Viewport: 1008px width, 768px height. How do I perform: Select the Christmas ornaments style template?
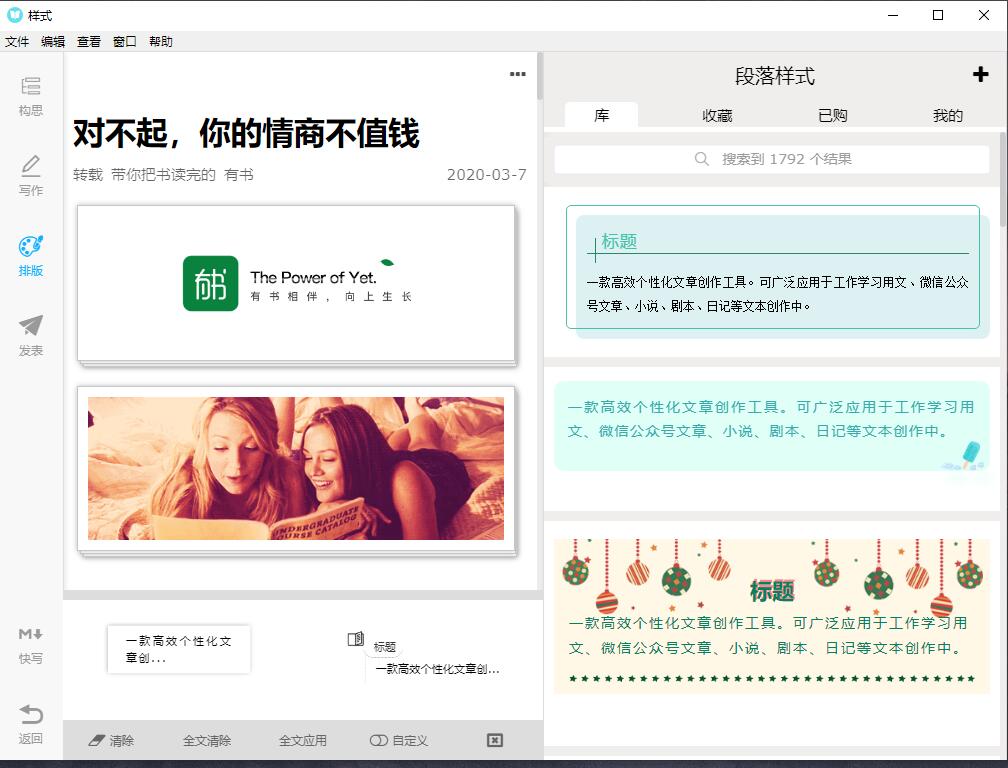[772, 615]
